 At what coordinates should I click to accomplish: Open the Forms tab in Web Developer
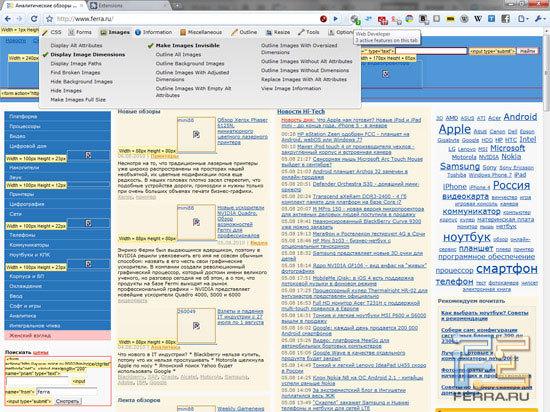click(80, 32)
